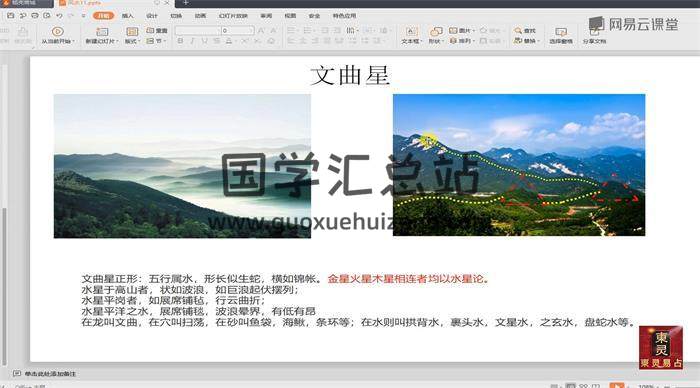Open the 选择窗格 selection pane
700x388 pixels.
[x=561, y=35]
